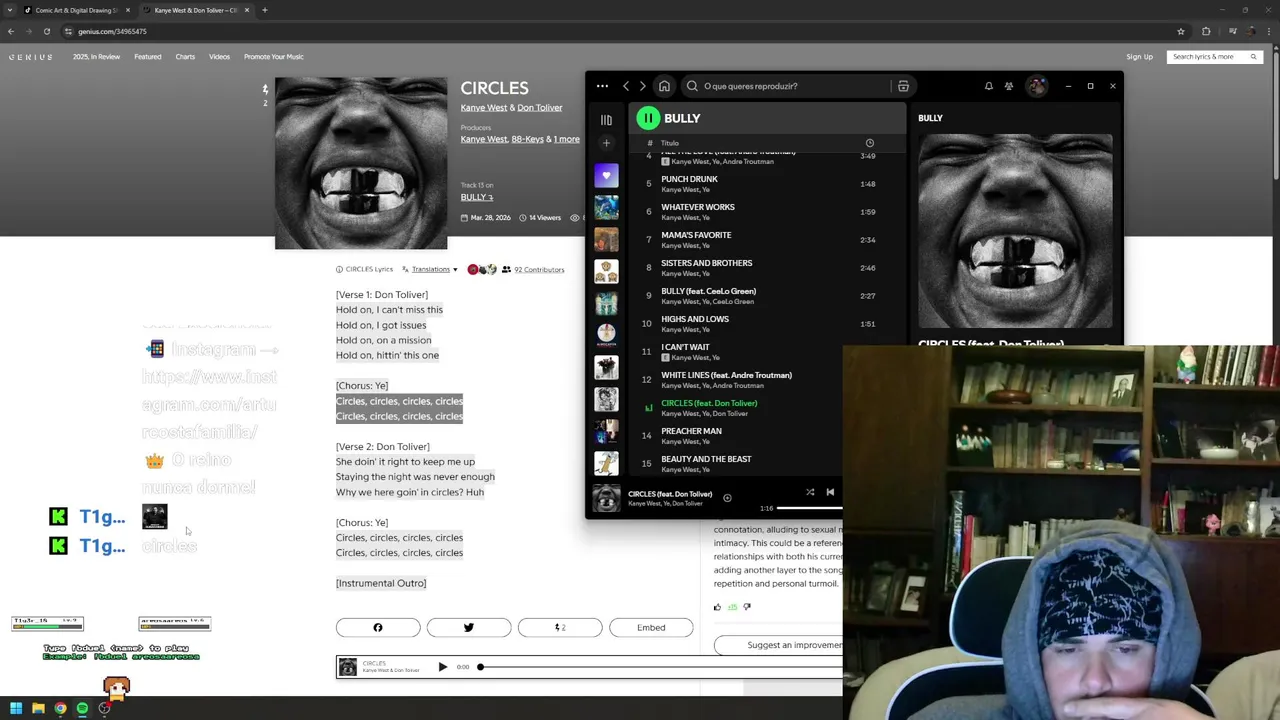Open Windows Start menu
Image resolution: width=1280 pixels, height=720 pixels.
pos(16,708)
